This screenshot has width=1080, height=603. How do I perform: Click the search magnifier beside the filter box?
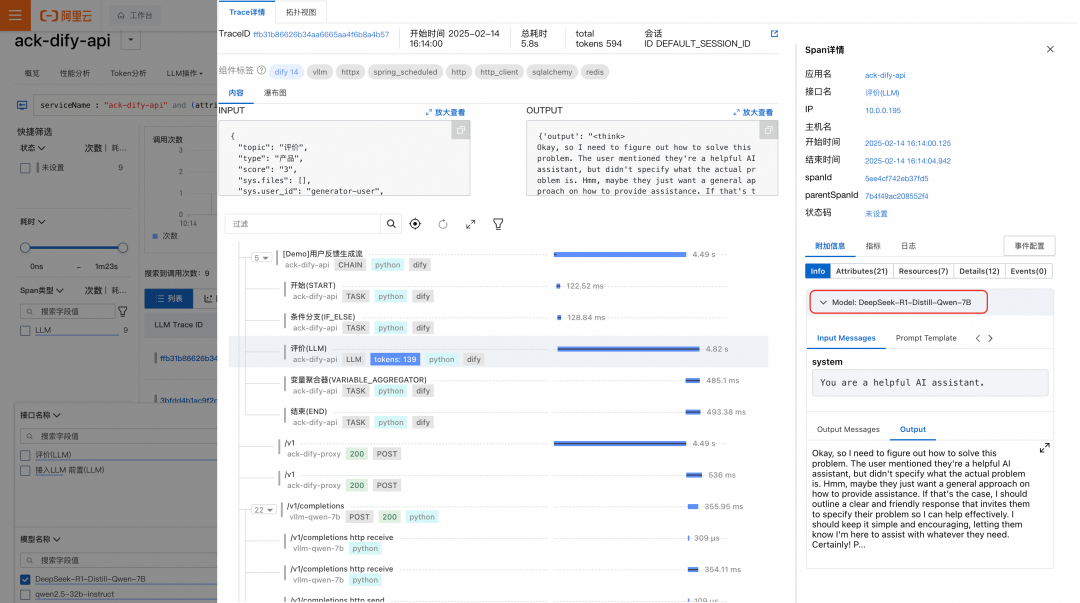(392, 224)
